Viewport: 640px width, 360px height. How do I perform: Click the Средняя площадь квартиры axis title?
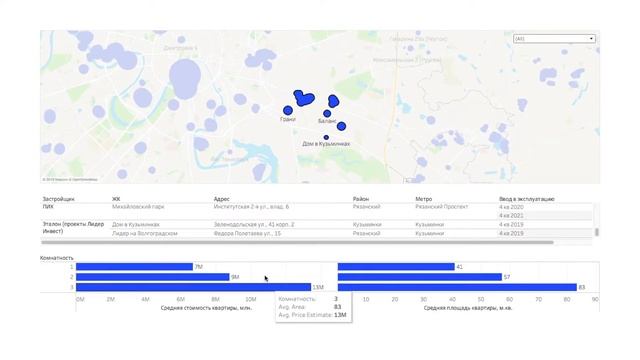(x=468, y=308)
